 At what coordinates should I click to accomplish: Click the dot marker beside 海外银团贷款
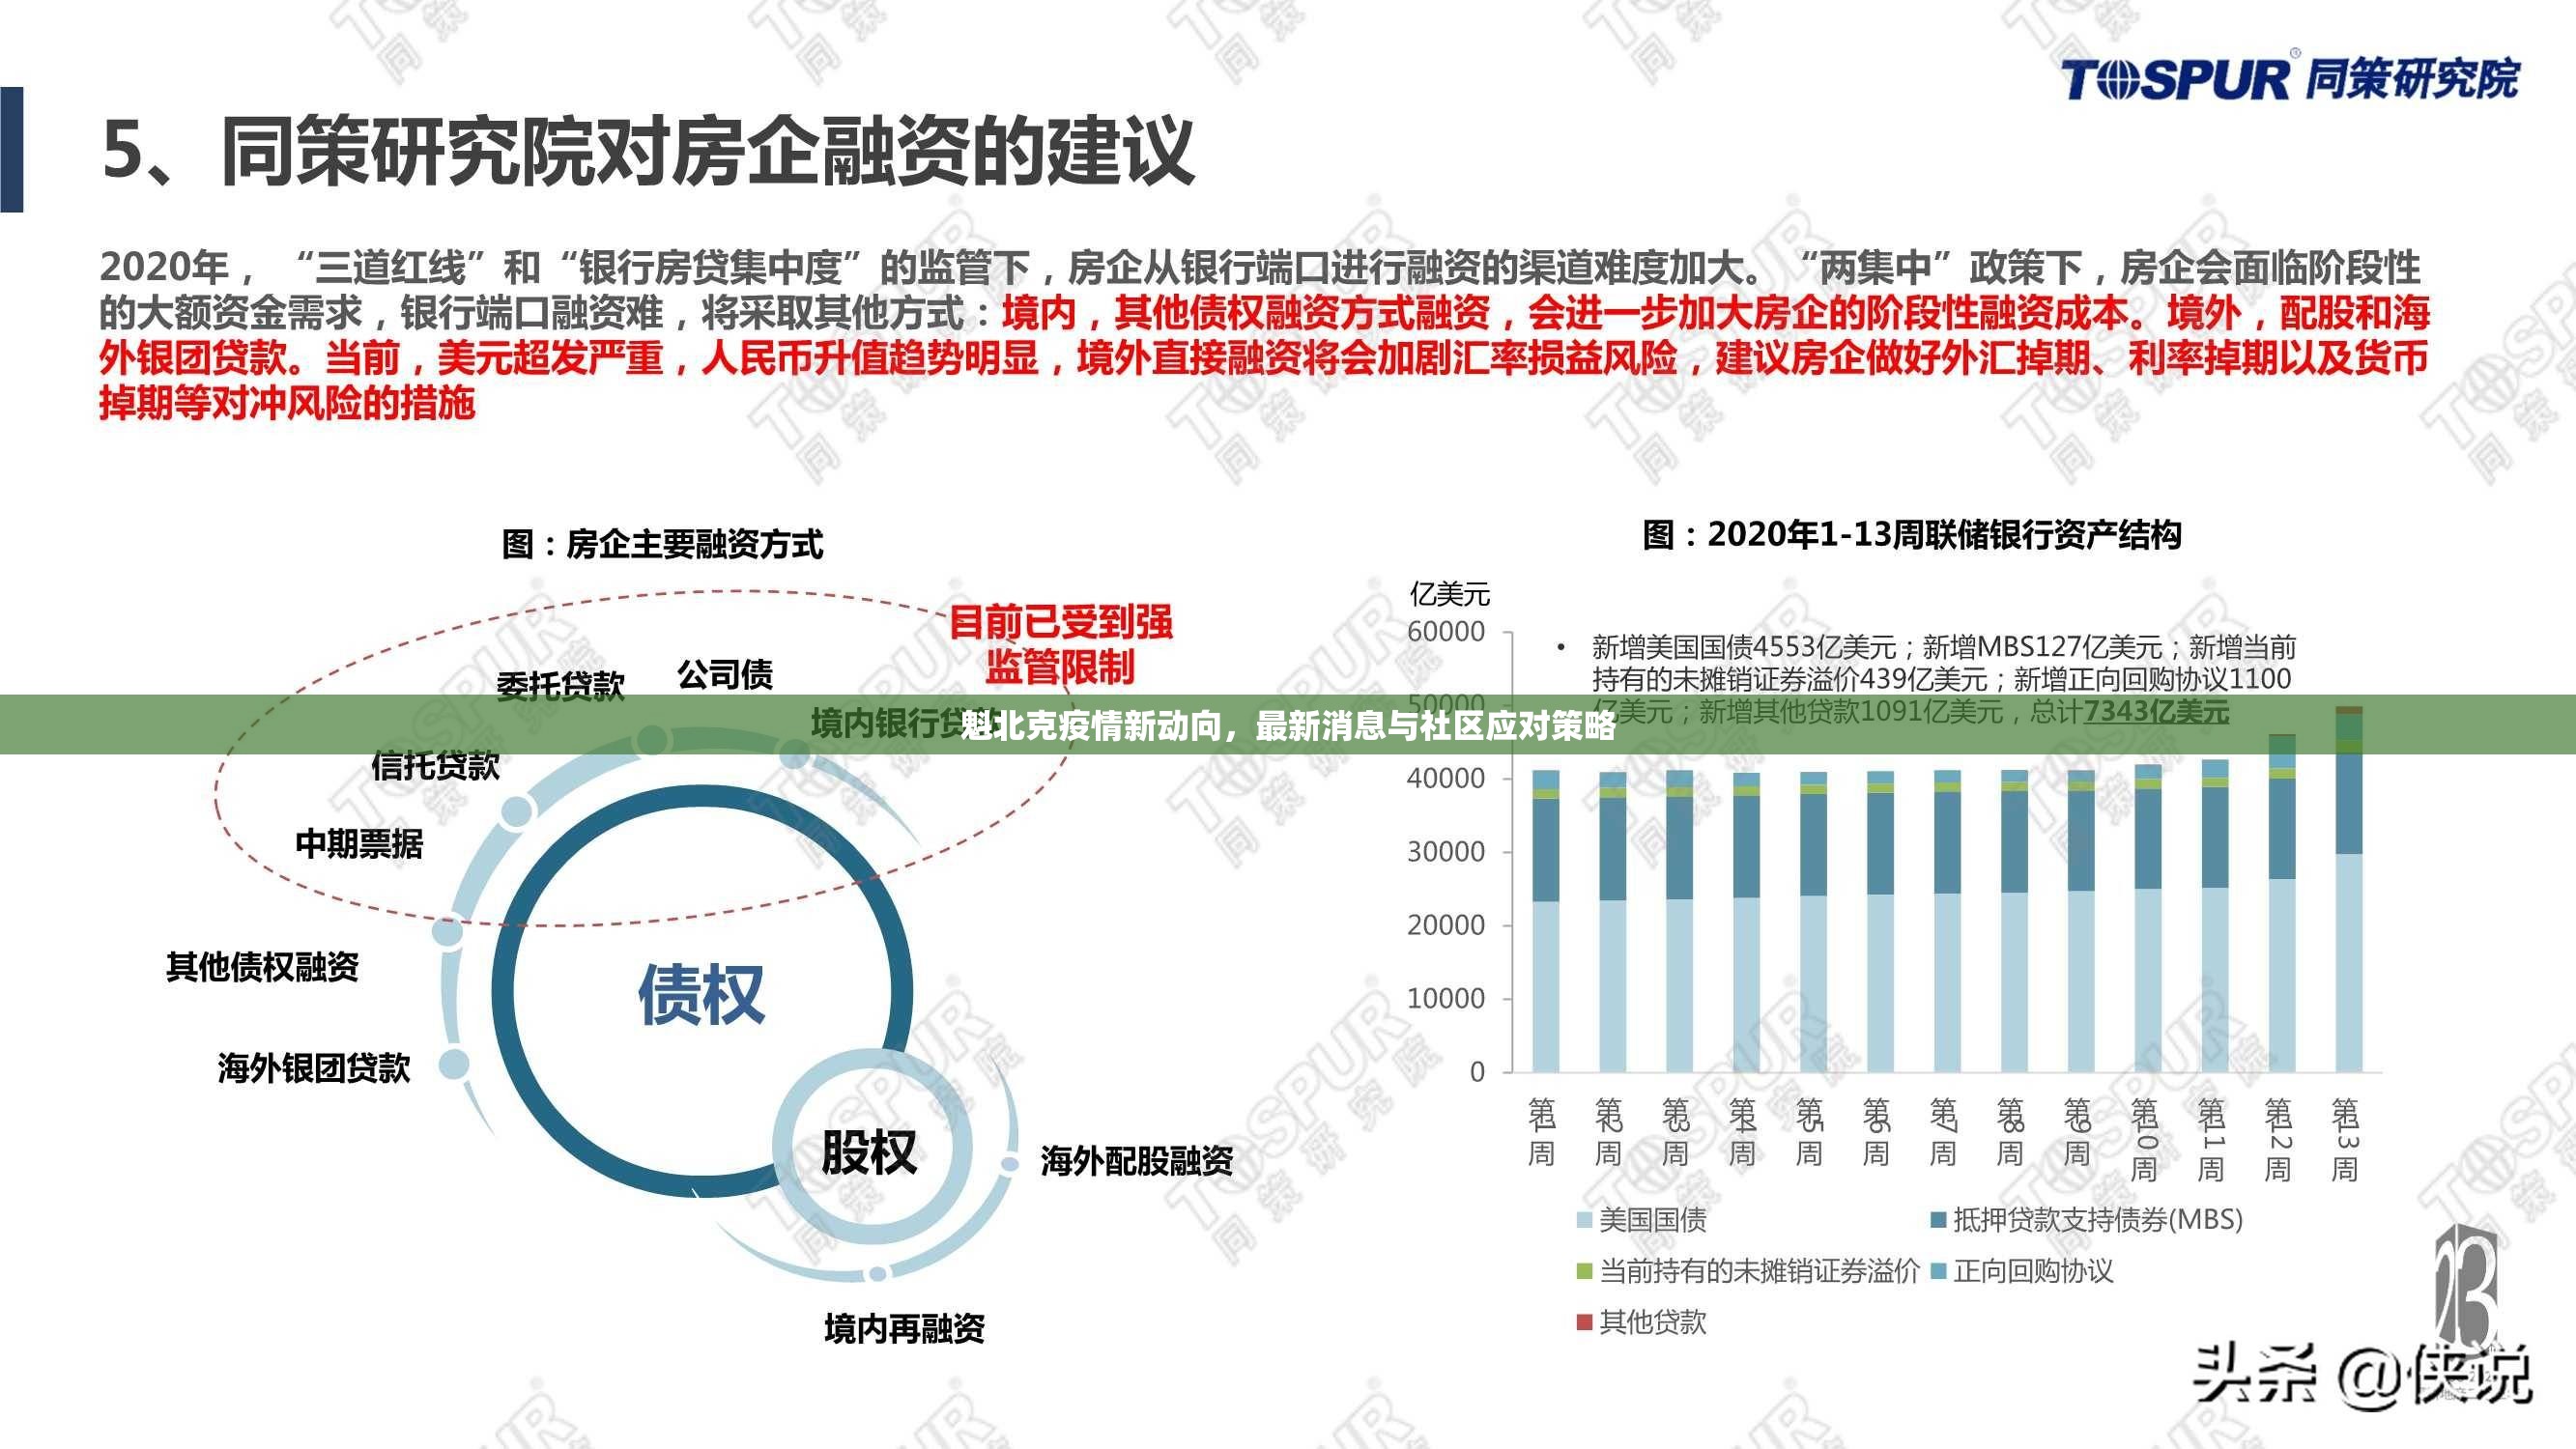(x=454, y=1064)
